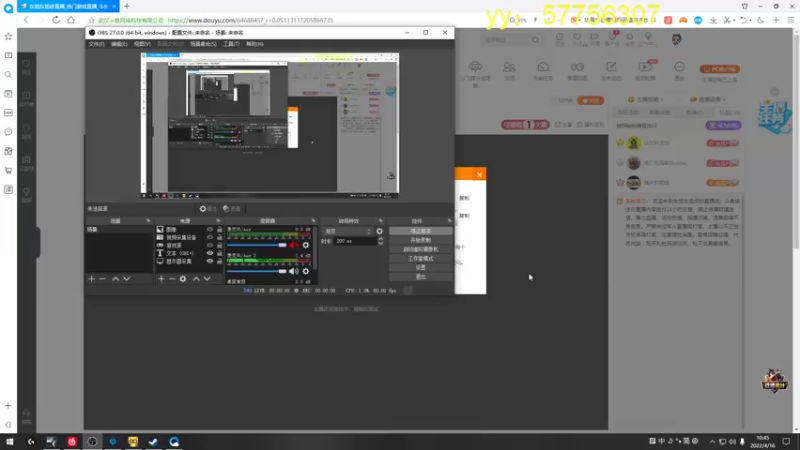Pop out the Audio Mixer dock panel icon

click(x=313, y=221)
